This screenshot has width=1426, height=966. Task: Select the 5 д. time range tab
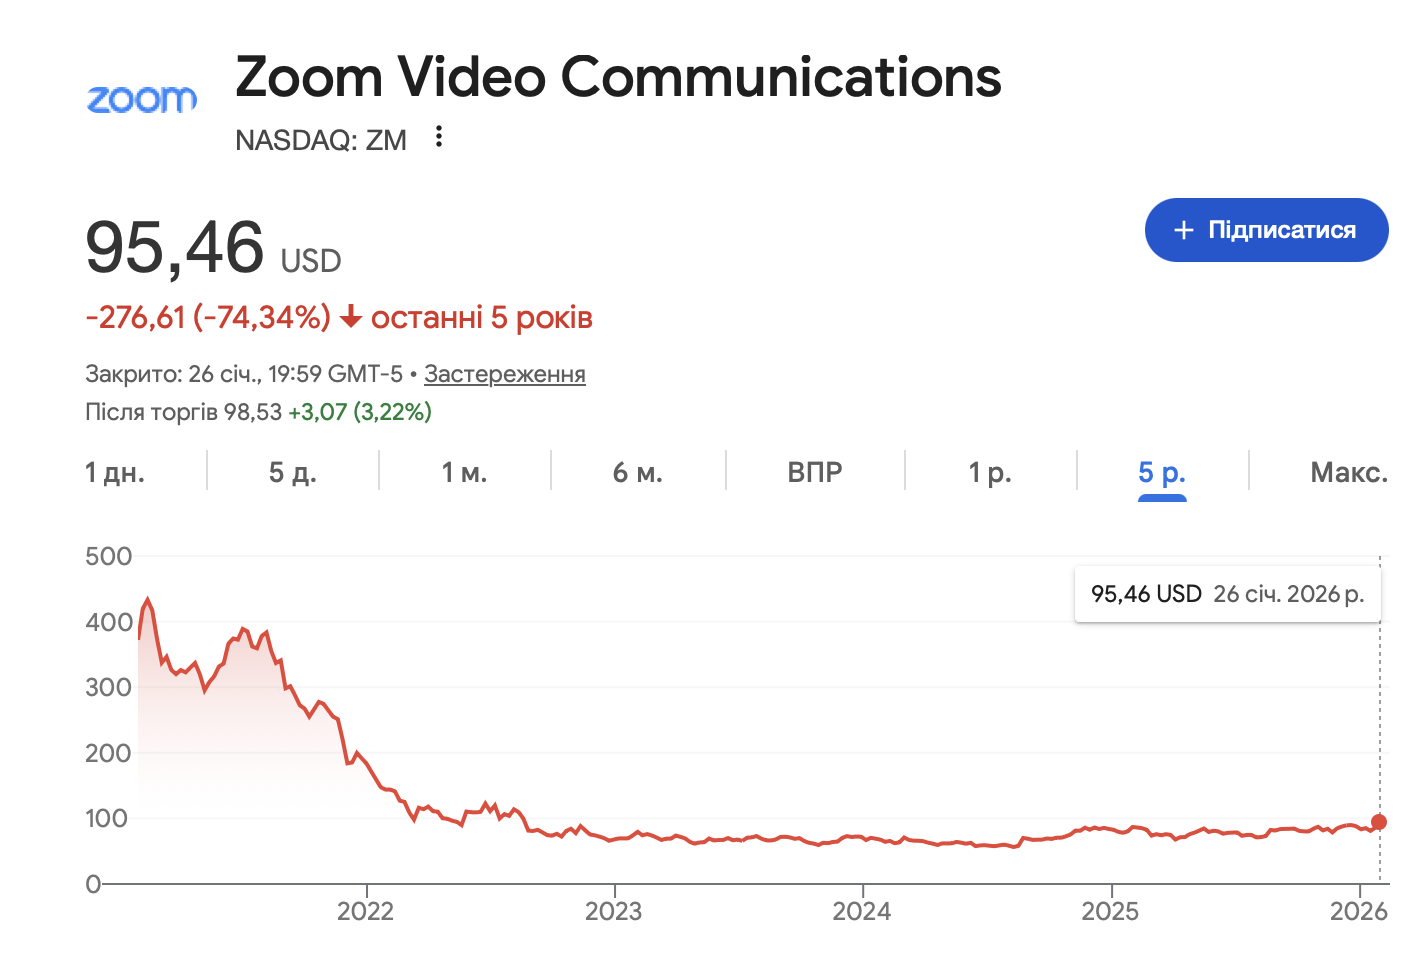click(292, 472)
